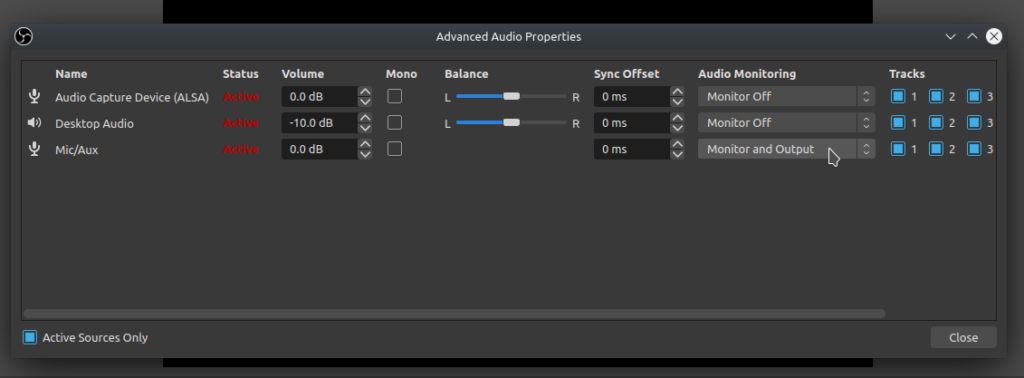Click the speaker icon beside Desktop Audio
This screenshot has height=378, width=1024.
(35, 123)
